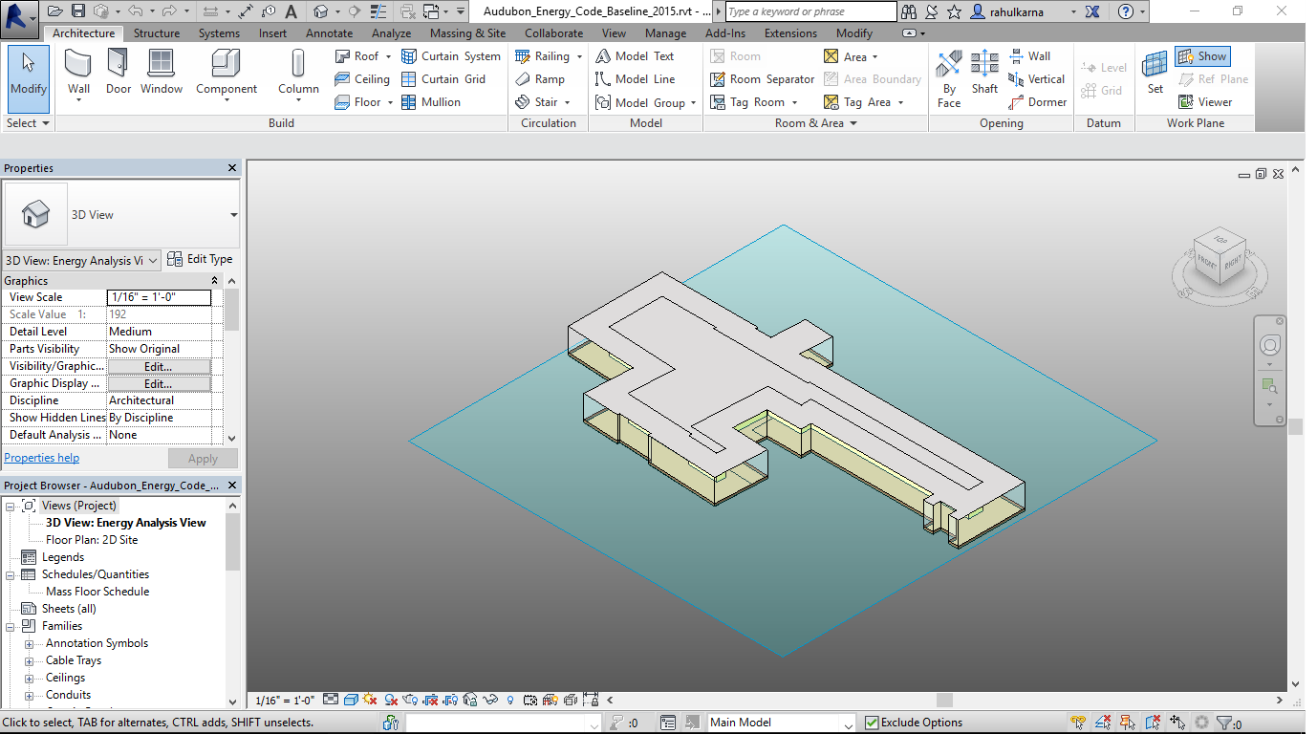Screen dimensions: 1306x734
Task: Open the Properties help link
Action: click(41, 457)
